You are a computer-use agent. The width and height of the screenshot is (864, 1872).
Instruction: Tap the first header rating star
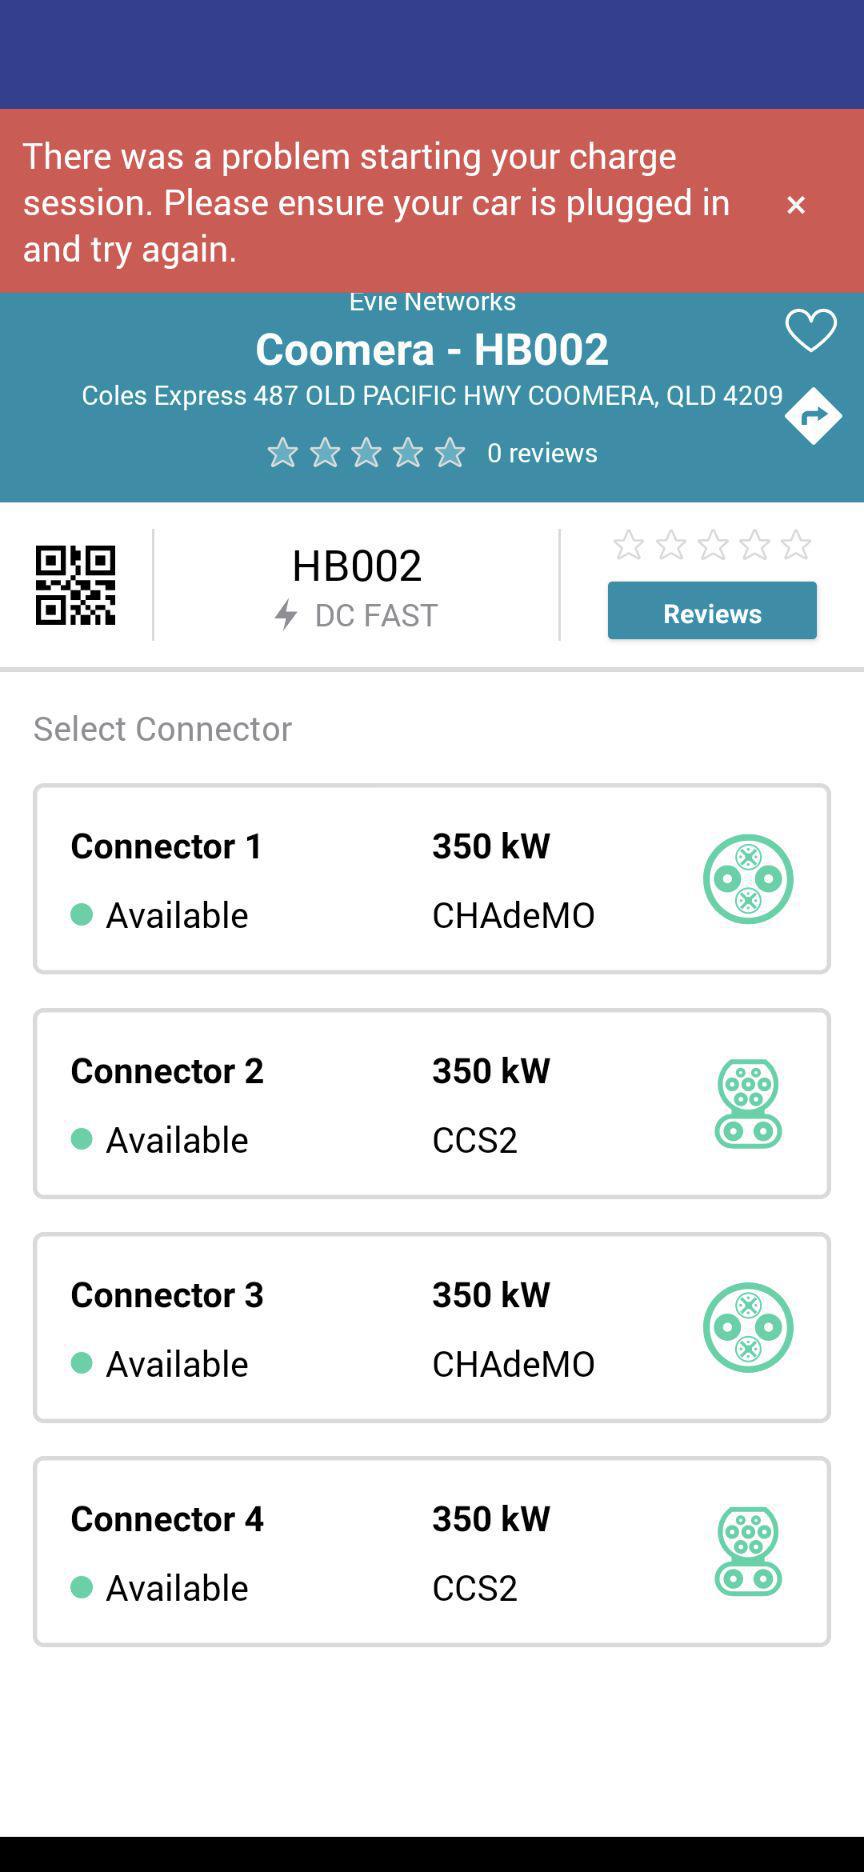click(283, 453)
